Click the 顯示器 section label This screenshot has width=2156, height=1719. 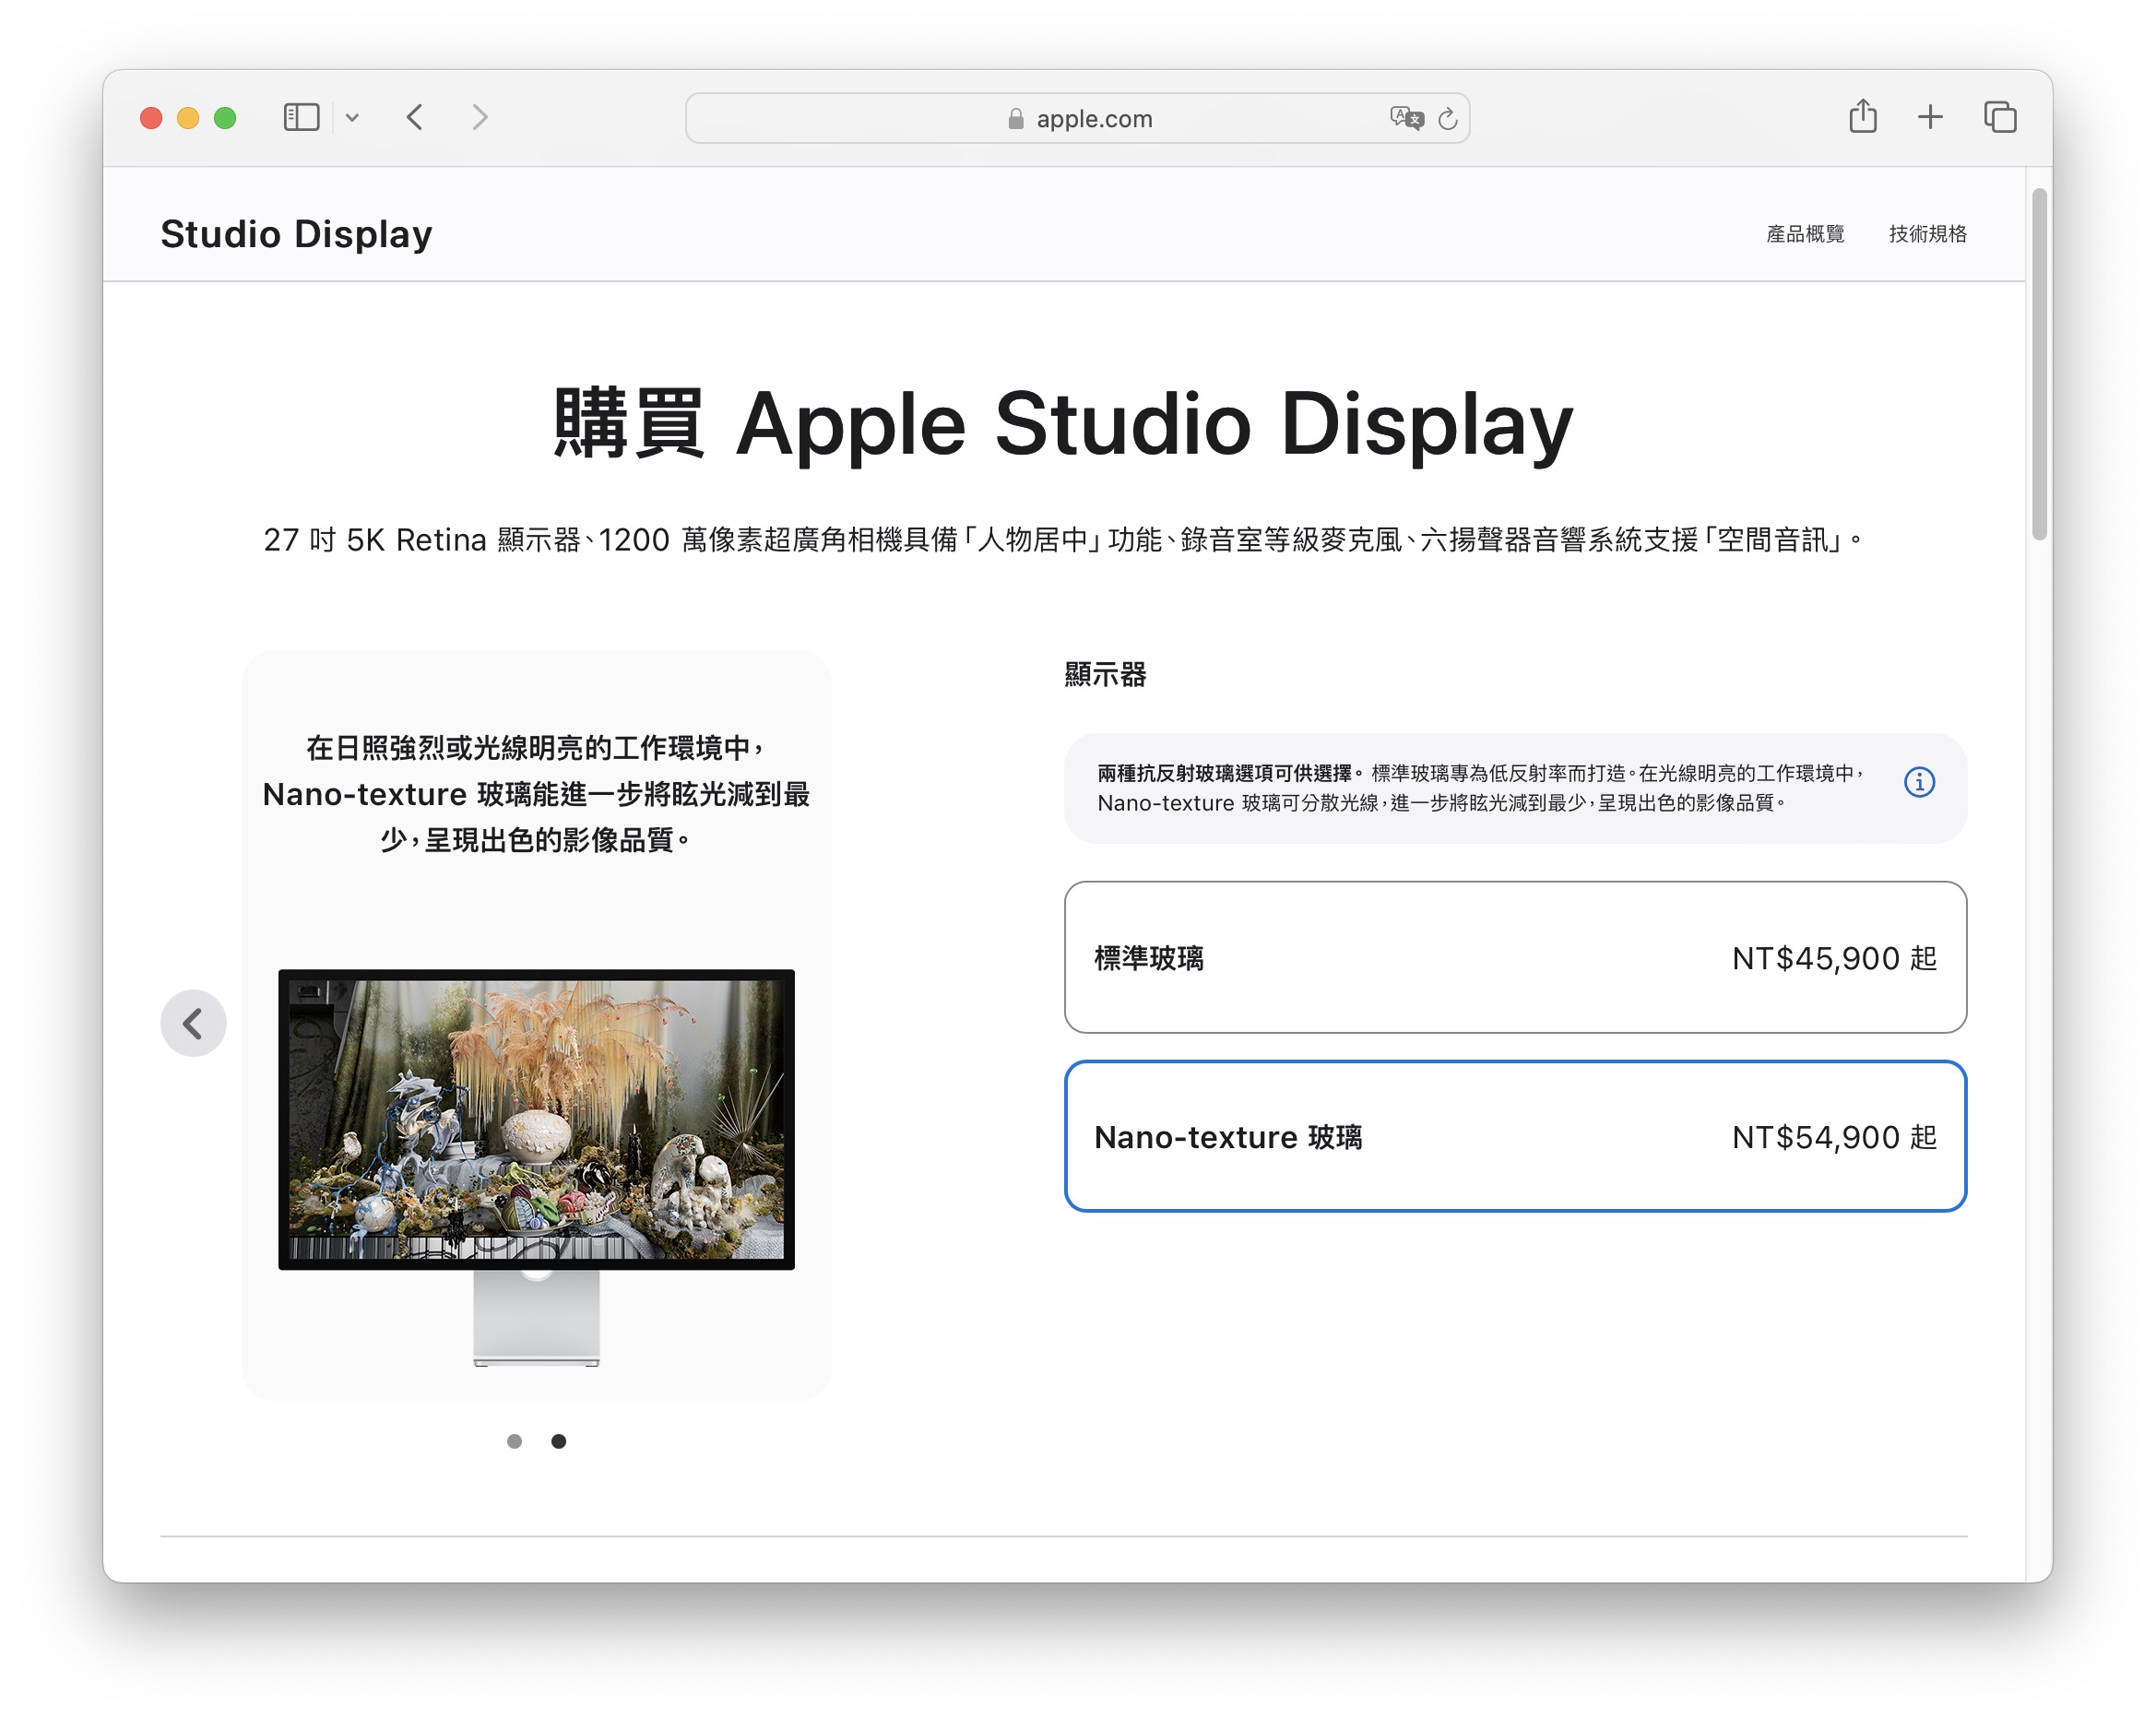pos(1105,675)
